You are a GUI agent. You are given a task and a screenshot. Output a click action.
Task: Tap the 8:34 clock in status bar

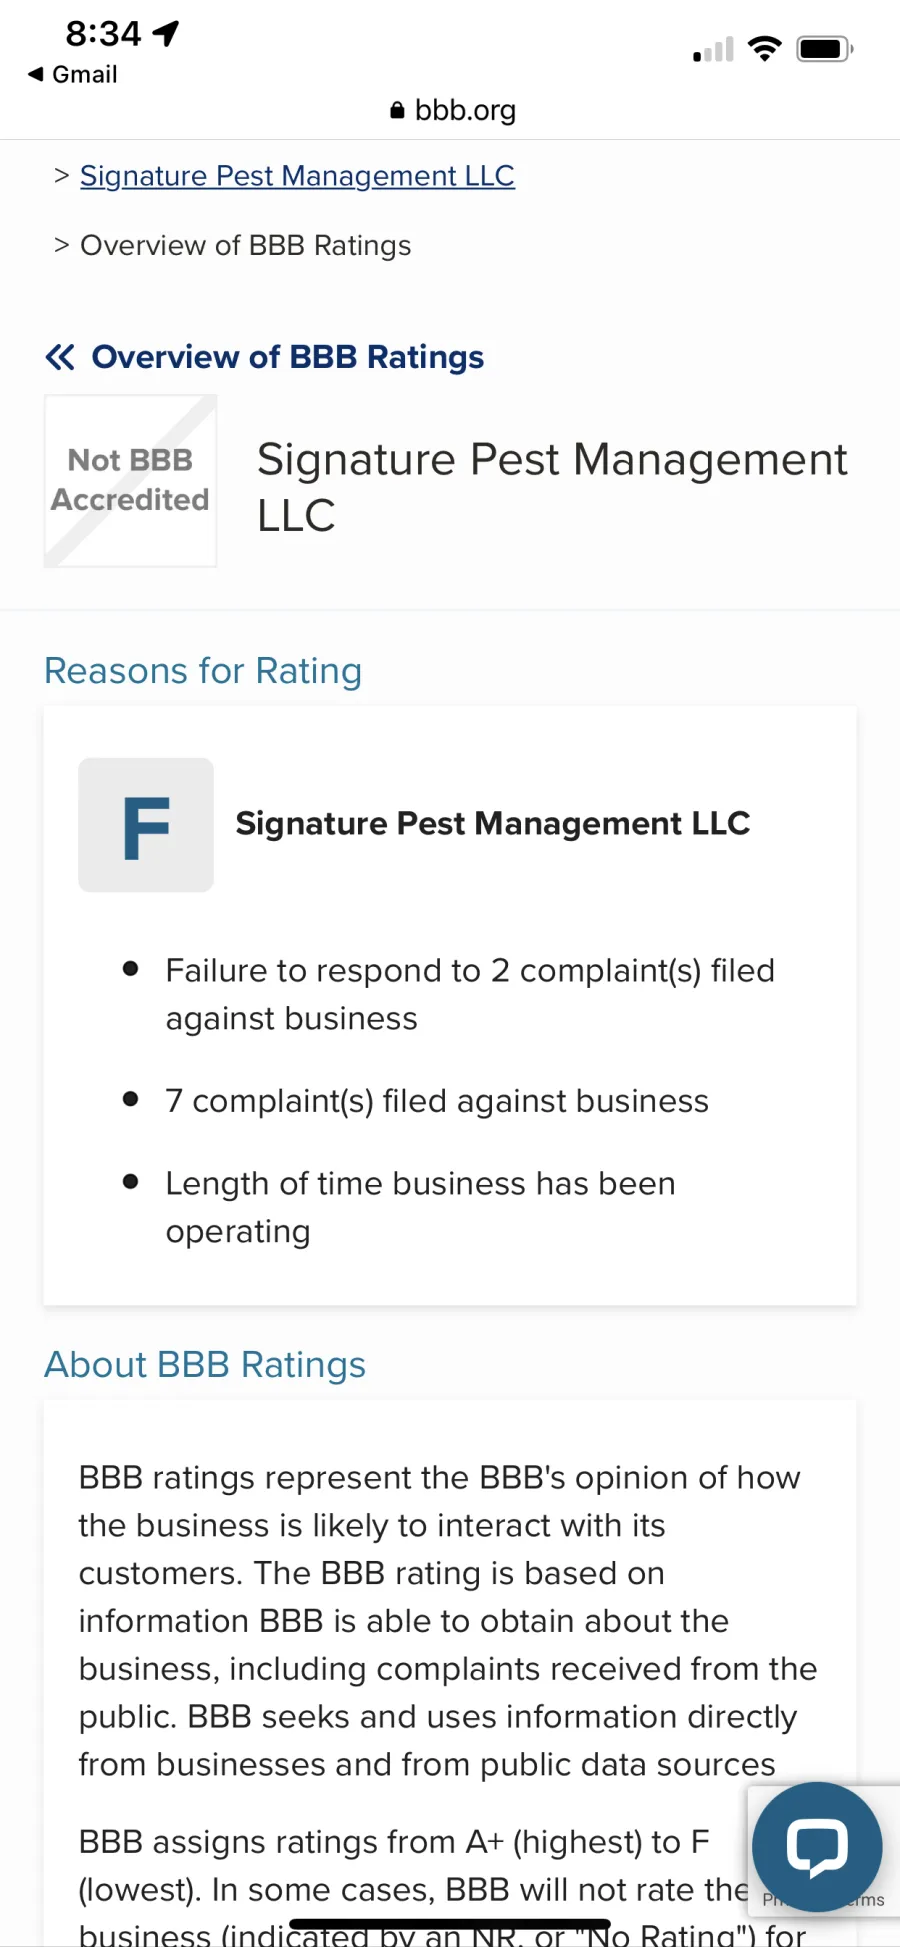pos(103,34)
